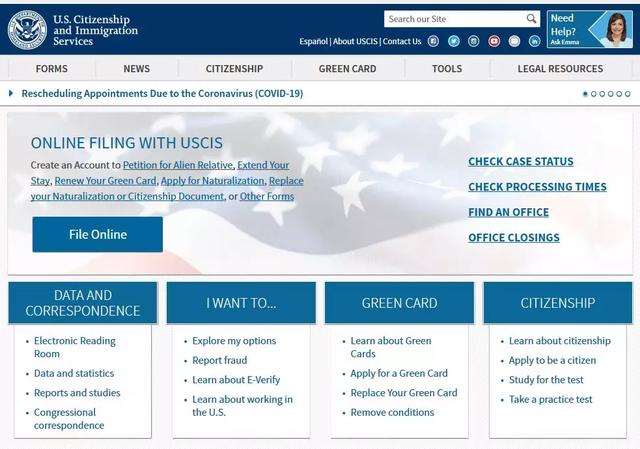This screenshot has width=640, height=449.
Task: Open the USCIS Instagram icon
Action: pos(473,41)
